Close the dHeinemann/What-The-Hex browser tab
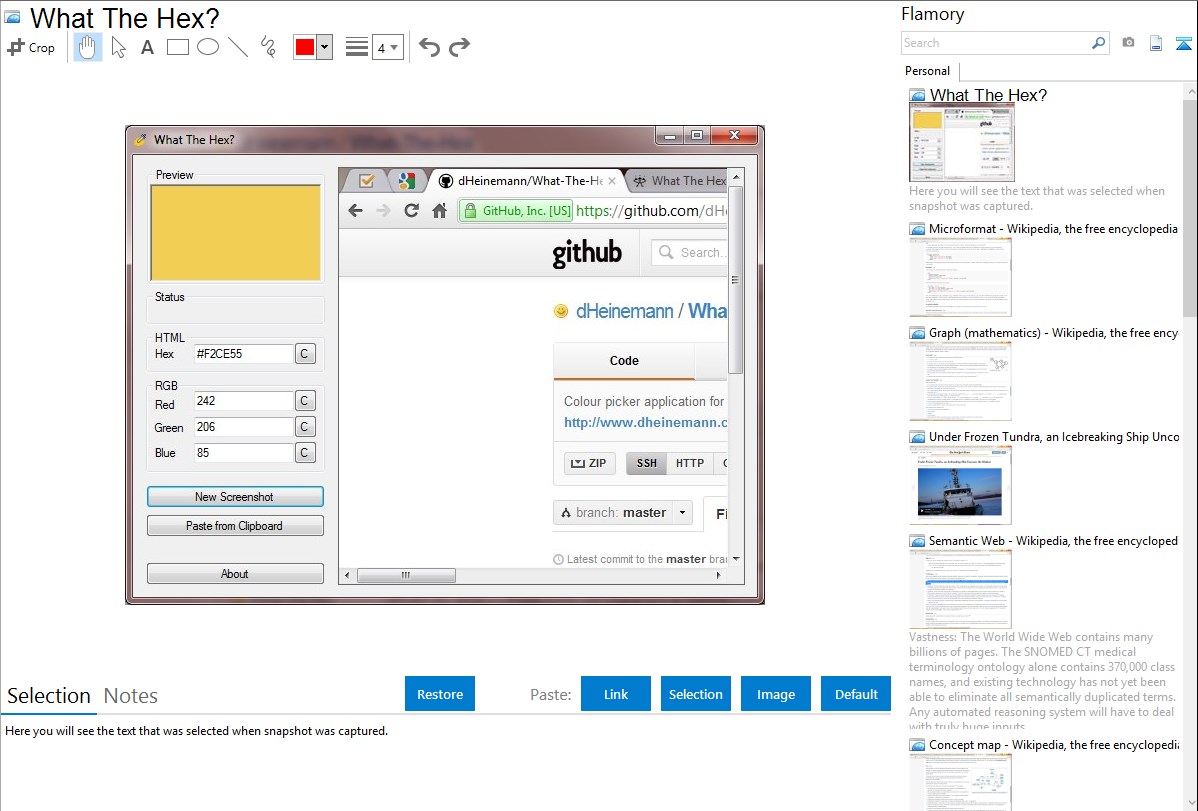This screenshot has height=811, width=1198. tap(612, 181)
